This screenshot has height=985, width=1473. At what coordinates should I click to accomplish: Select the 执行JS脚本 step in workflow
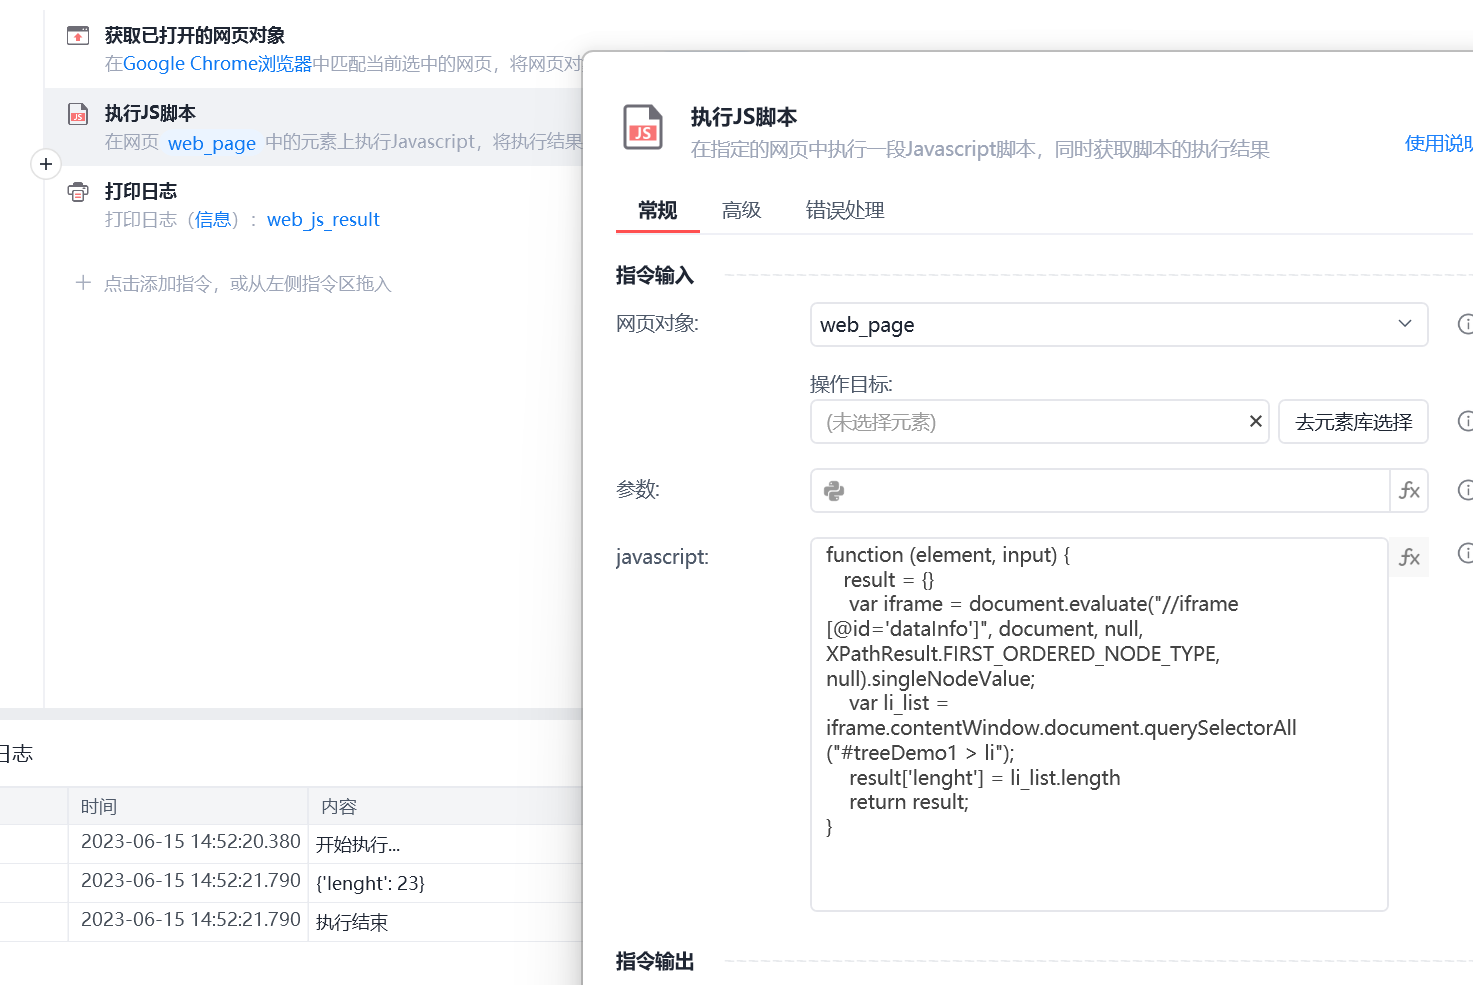click(314, 127)
